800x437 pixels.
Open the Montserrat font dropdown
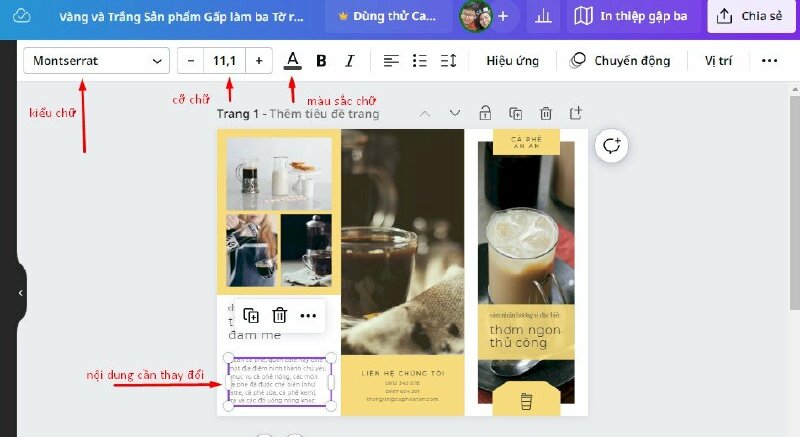(96, 61)
